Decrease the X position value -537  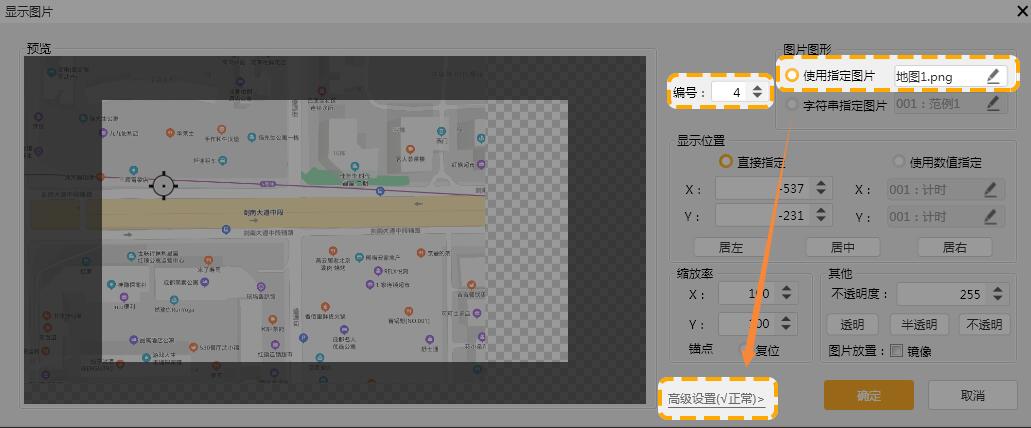pos(821,194)
